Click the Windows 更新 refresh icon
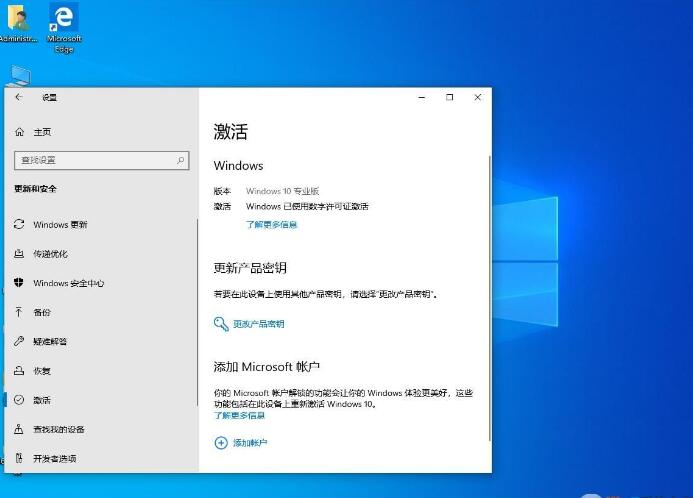693x498 pixels. [x=19, y=224]
